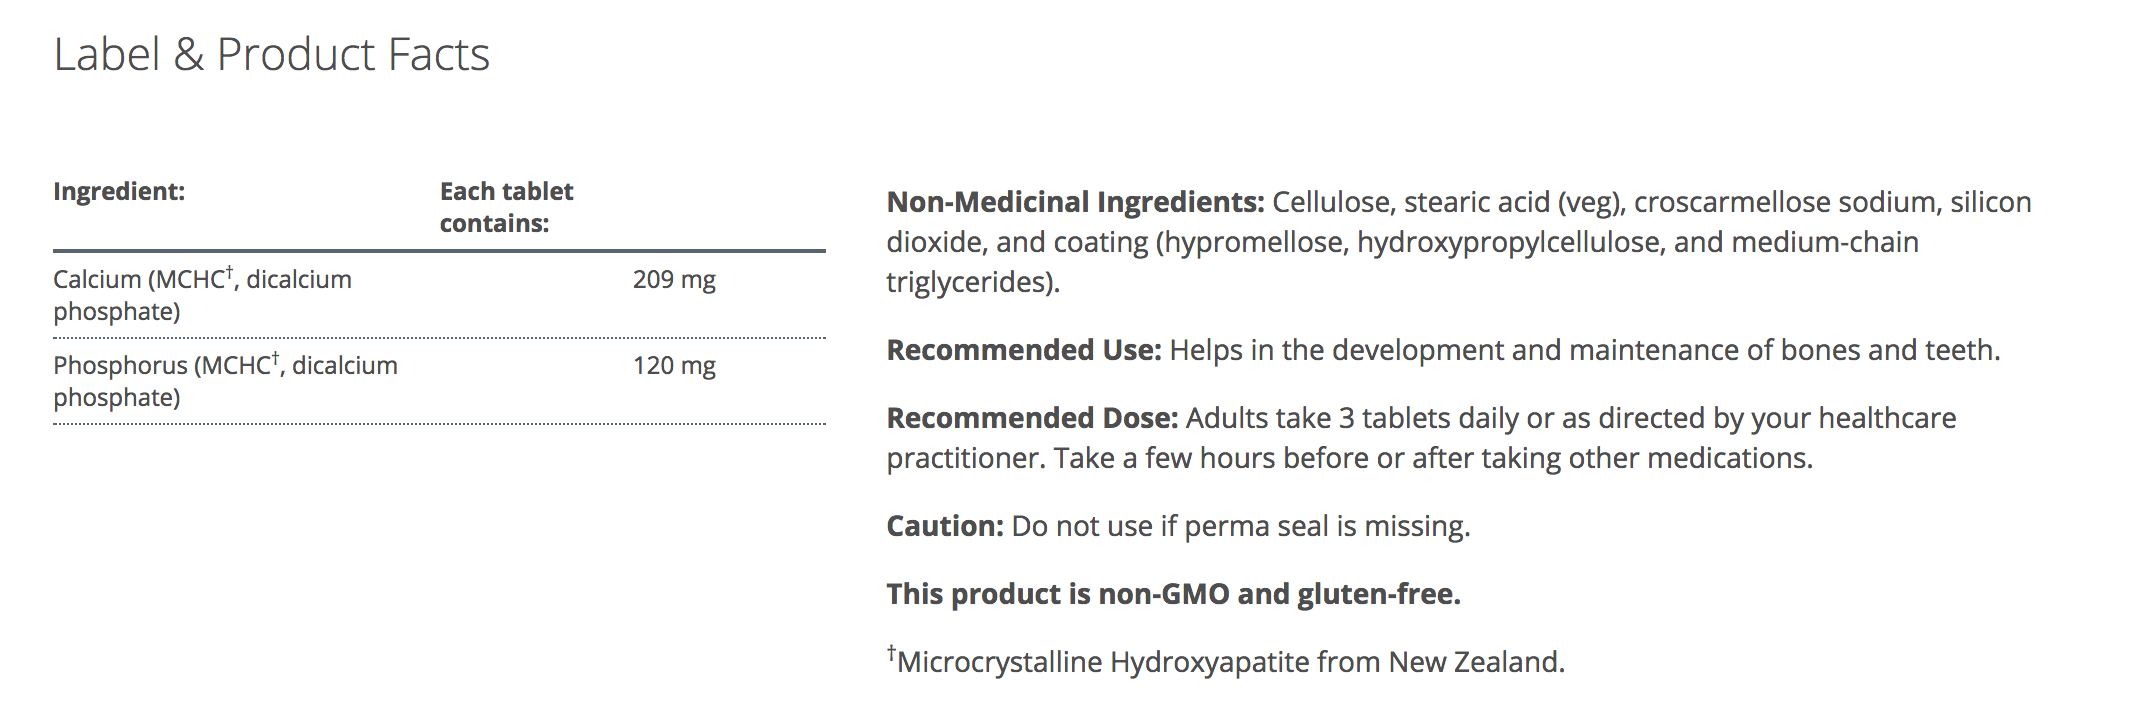This screenshot has width=2148, height=702.
Task: Click the Label & Product Facts heading
Action: pos(271,54)
